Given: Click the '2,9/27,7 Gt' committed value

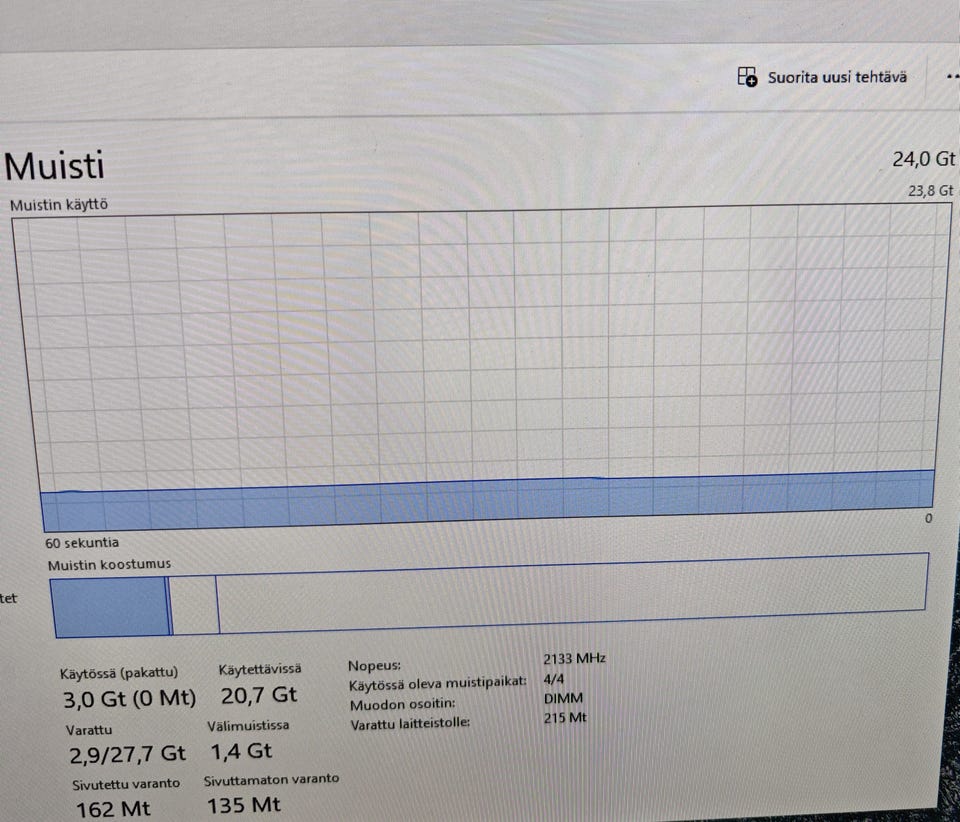Looking at the screenshot, I should 127,753.
